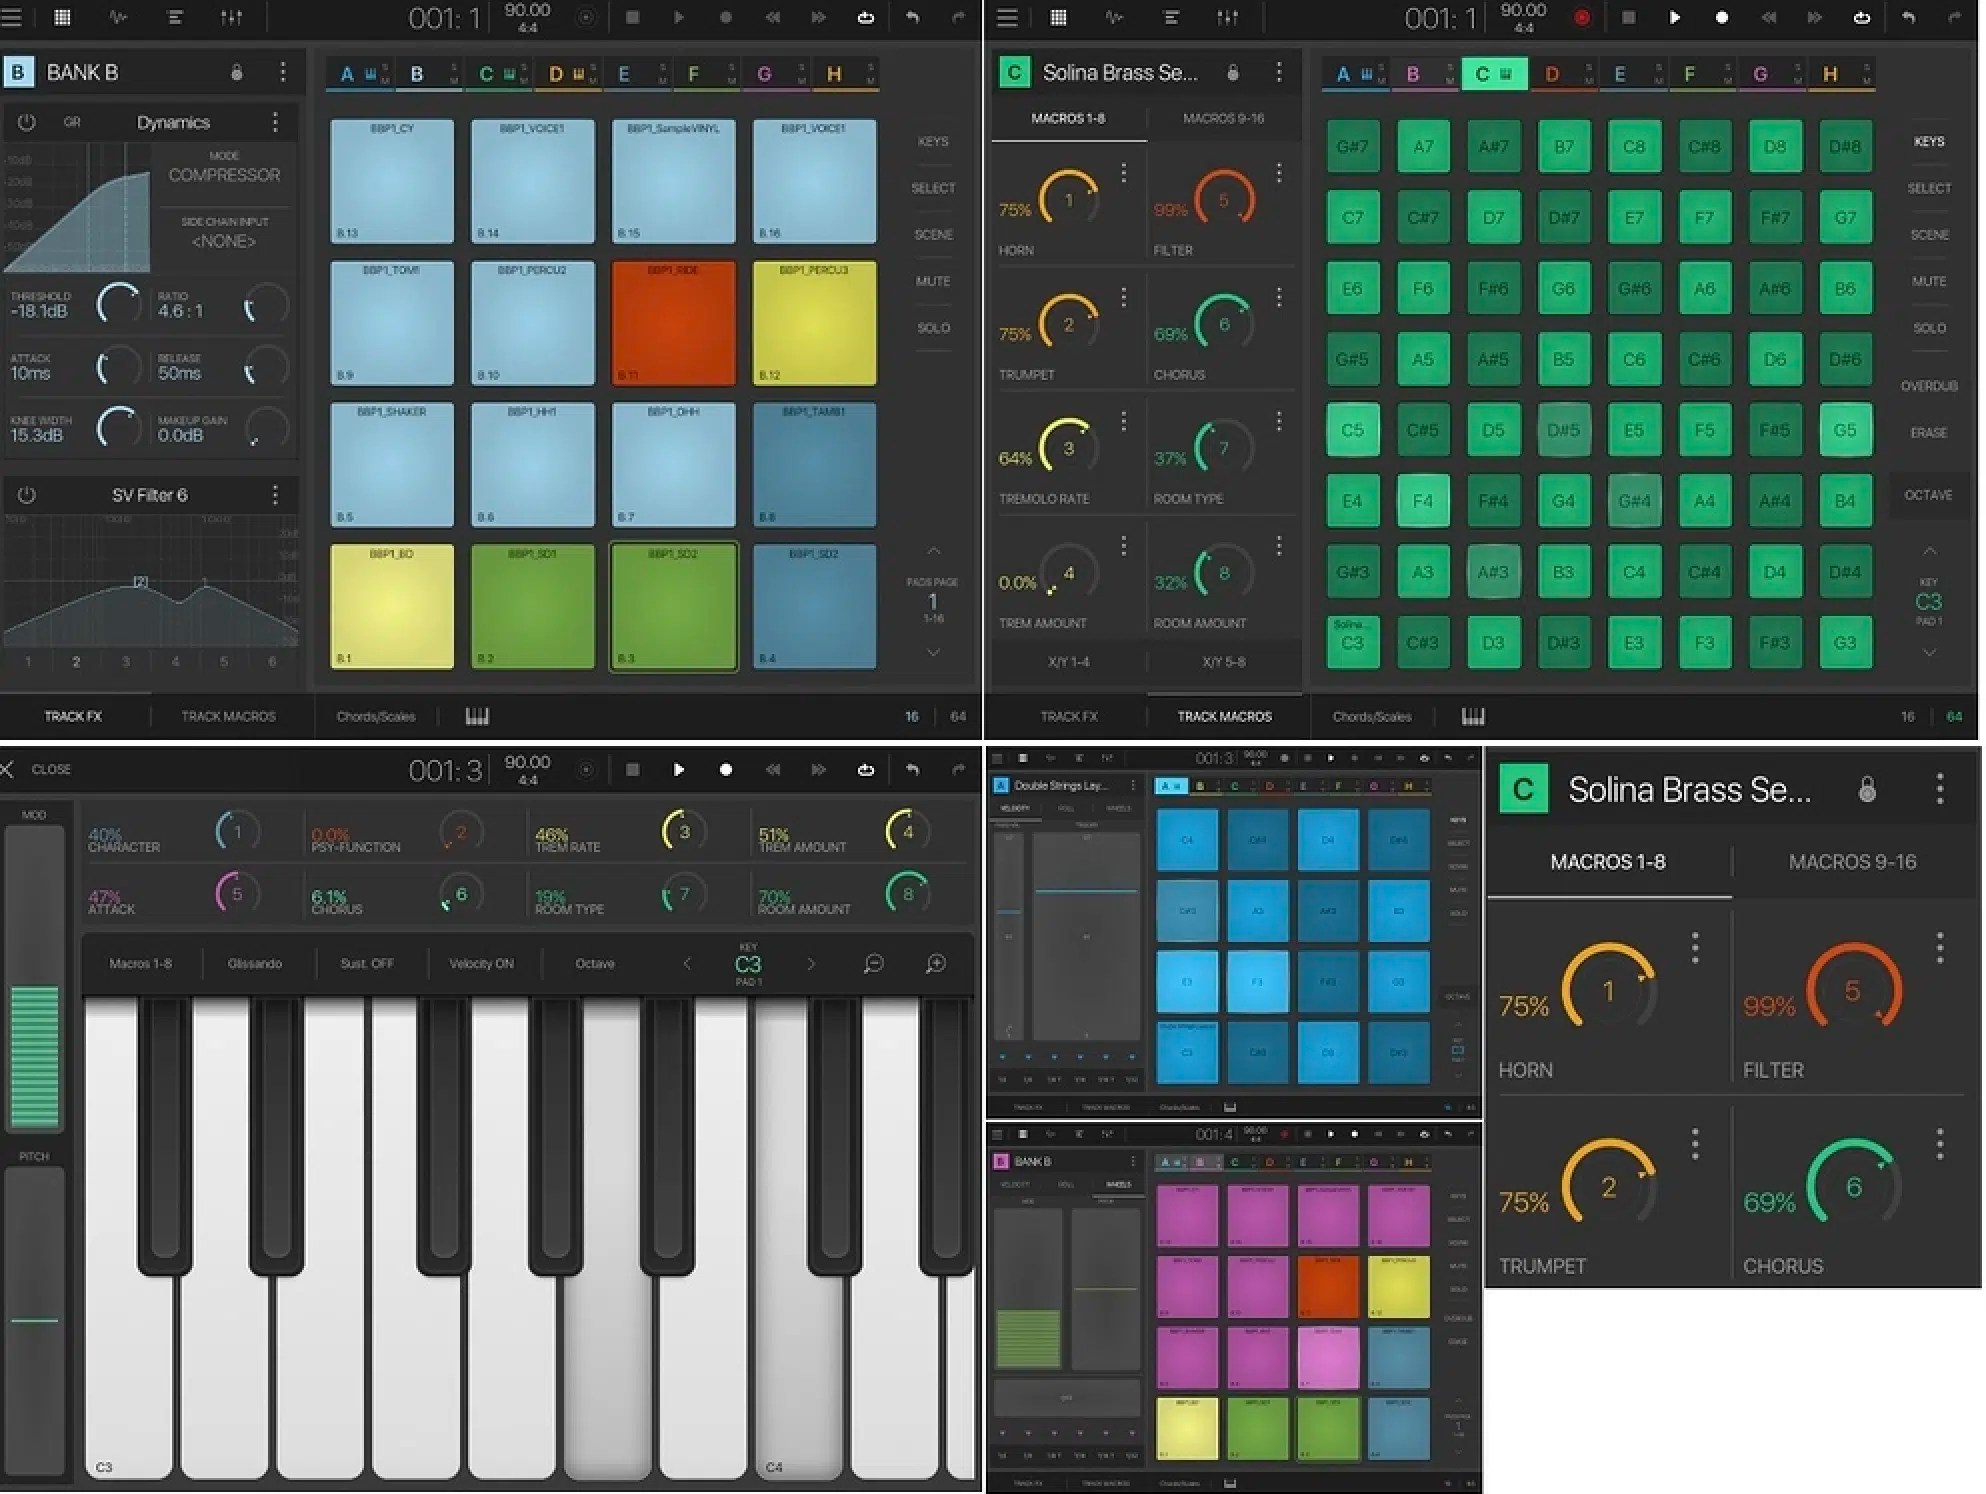This screenshot has width=1986, height=1494.
Task: Open the hamburger menu in the top-left corner
Action: 13,17
